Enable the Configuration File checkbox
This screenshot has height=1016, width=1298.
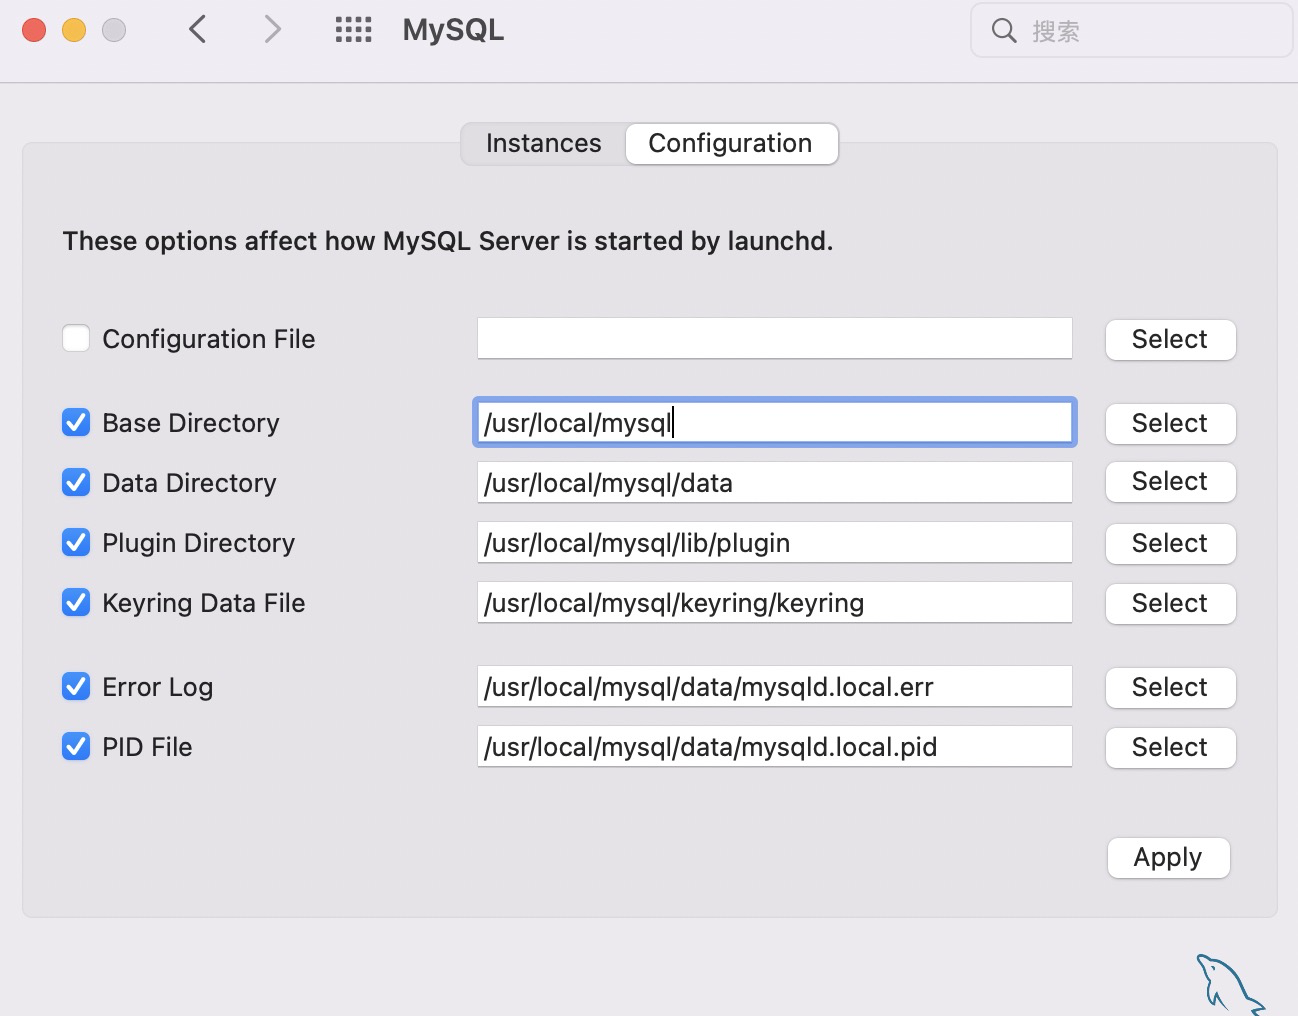76,338
